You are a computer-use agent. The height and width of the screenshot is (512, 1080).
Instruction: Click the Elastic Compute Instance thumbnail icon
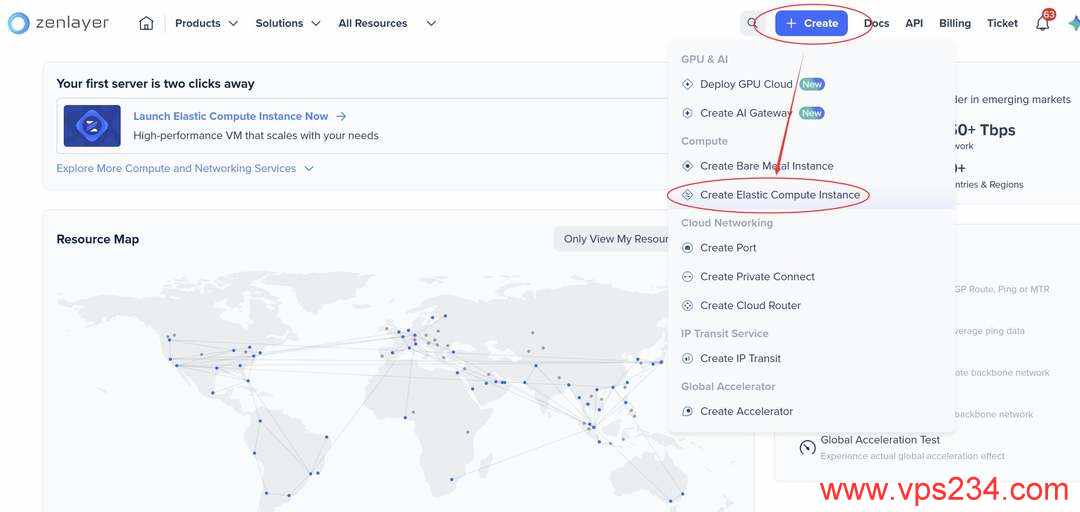92,126
